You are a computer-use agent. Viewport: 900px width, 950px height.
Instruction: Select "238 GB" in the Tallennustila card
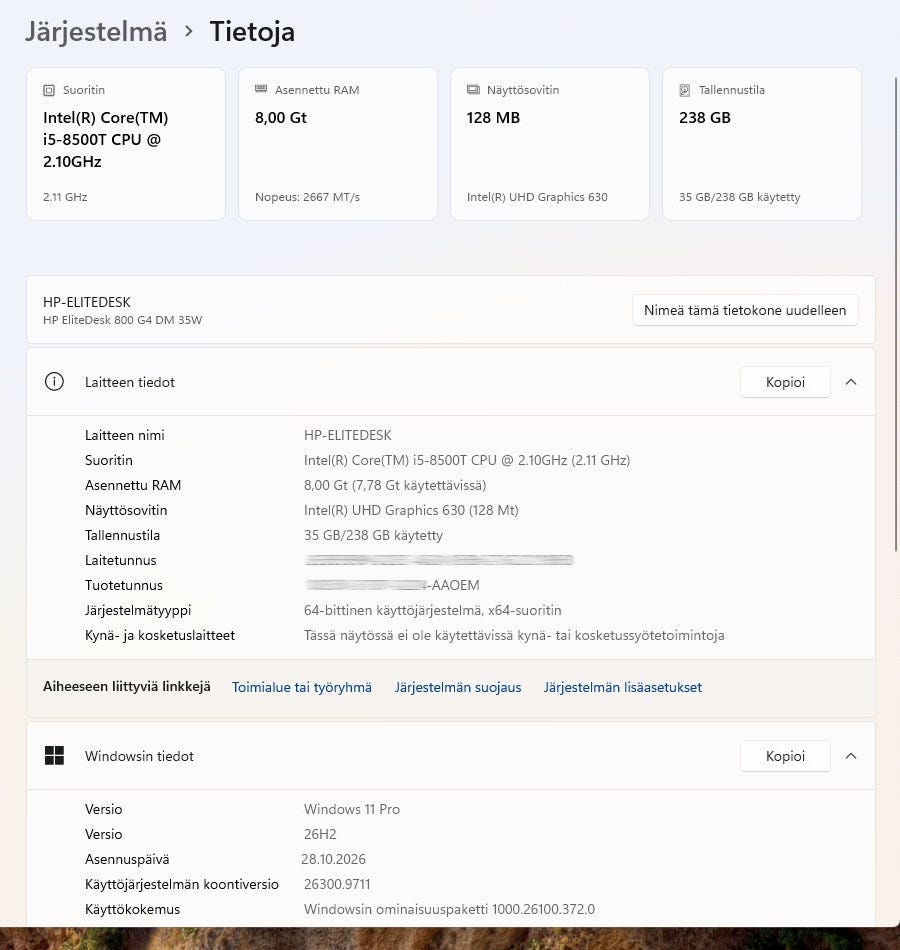pos(705,118)
